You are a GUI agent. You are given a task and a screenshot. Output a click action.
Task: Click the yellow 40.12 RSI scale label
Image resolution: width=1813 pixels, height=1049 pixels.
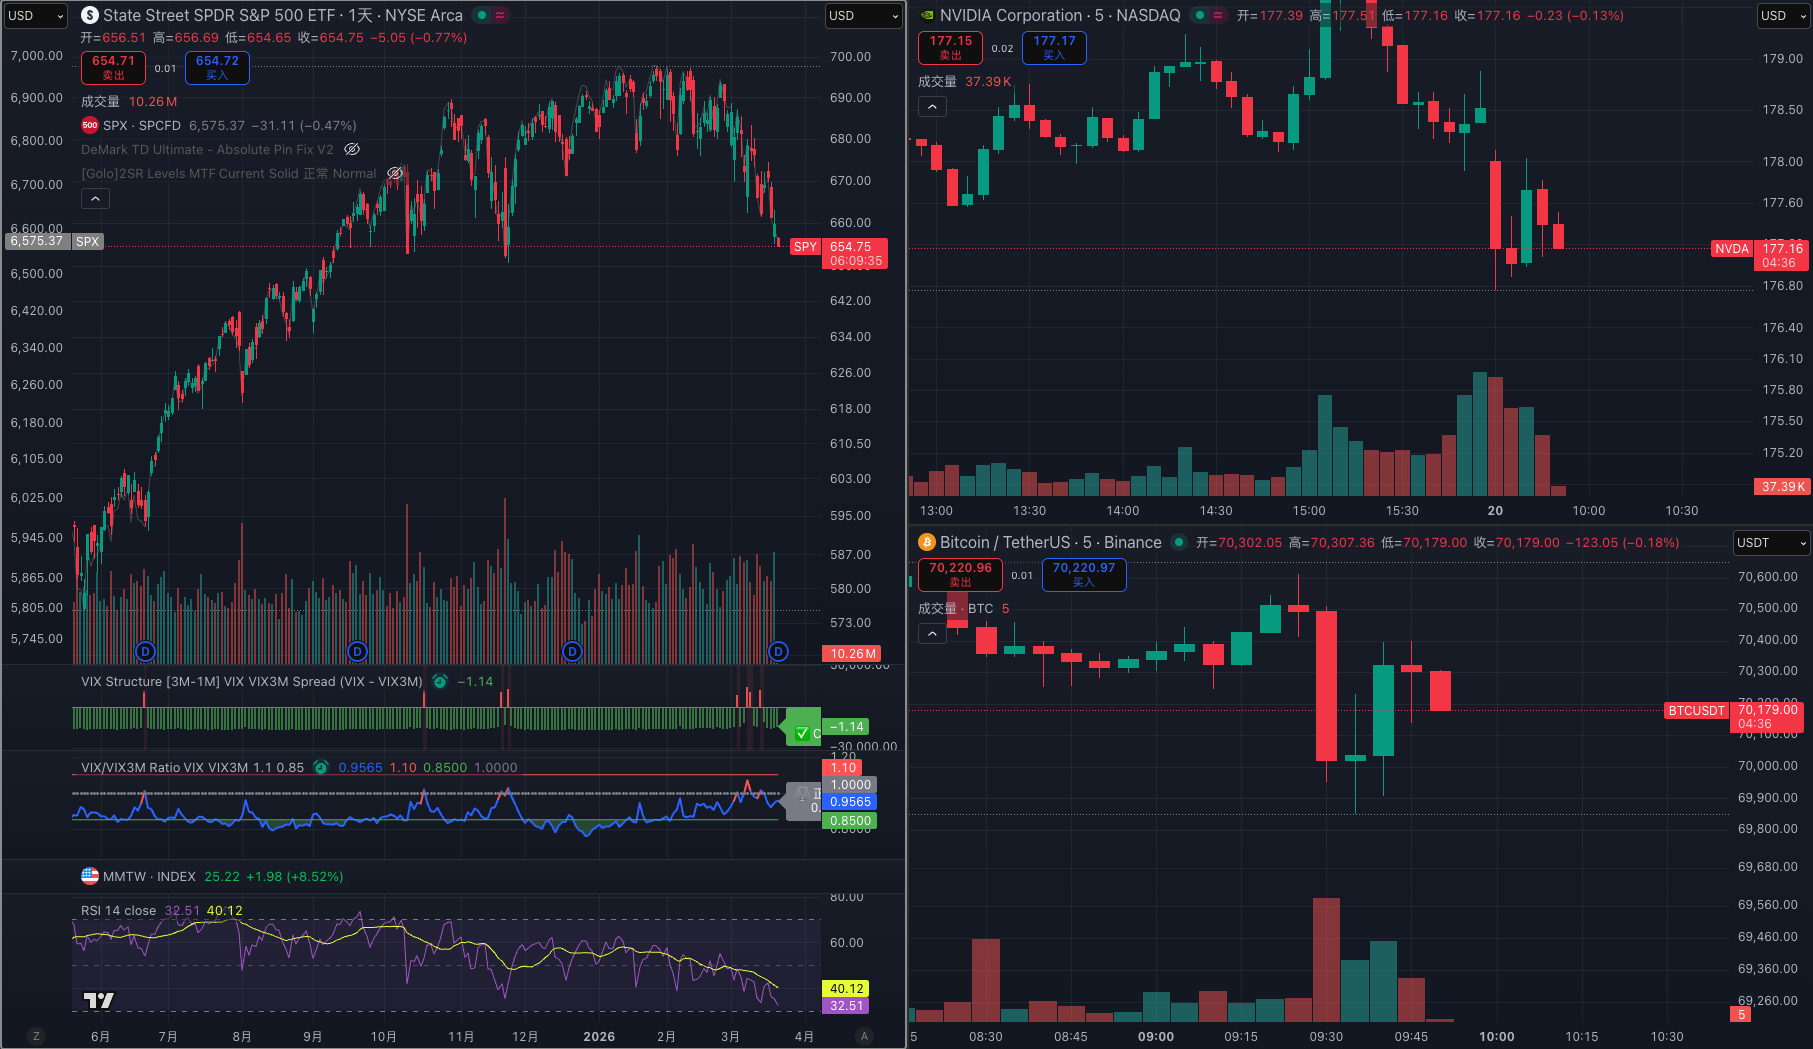846,988
